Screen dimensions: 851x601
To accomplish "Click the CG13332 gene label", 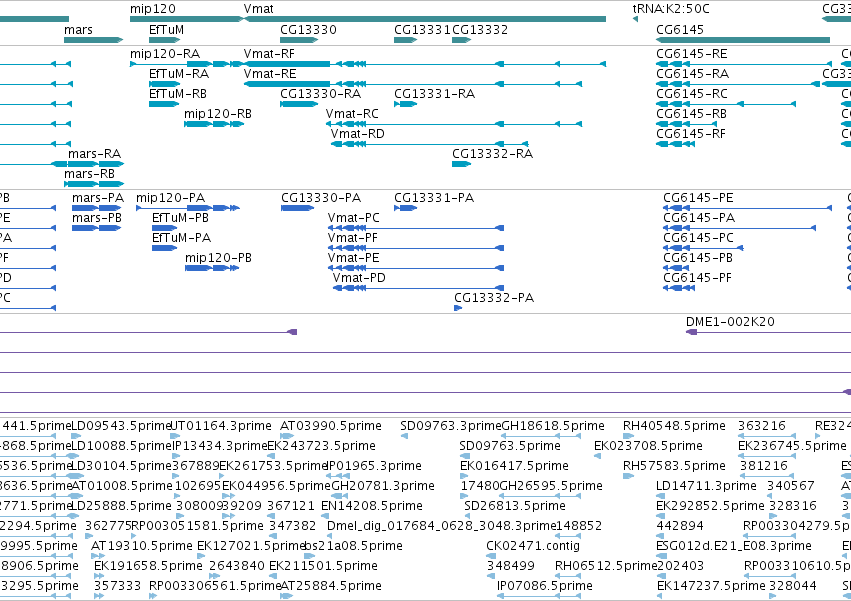I will coord(480,29).
